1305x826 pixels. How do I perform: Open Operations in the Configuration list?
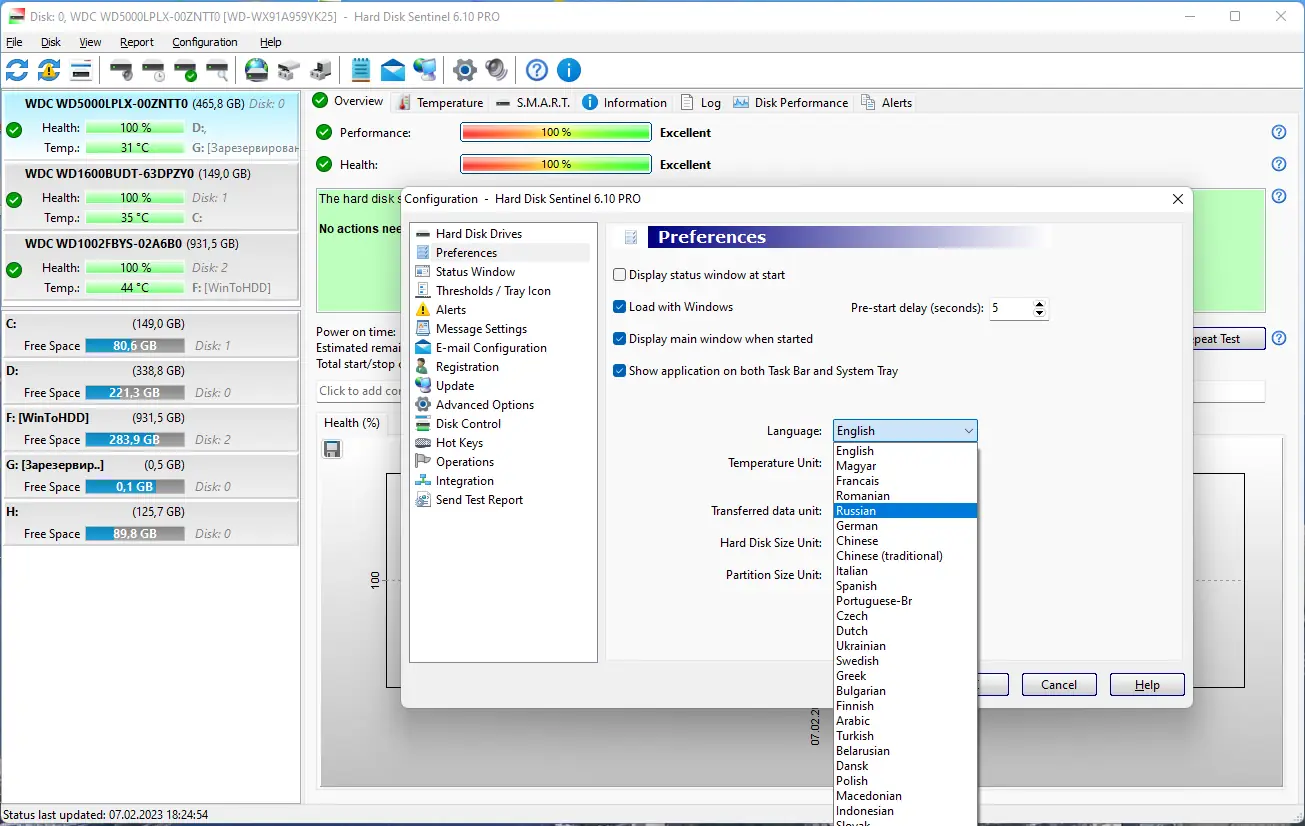click(465, 462)
